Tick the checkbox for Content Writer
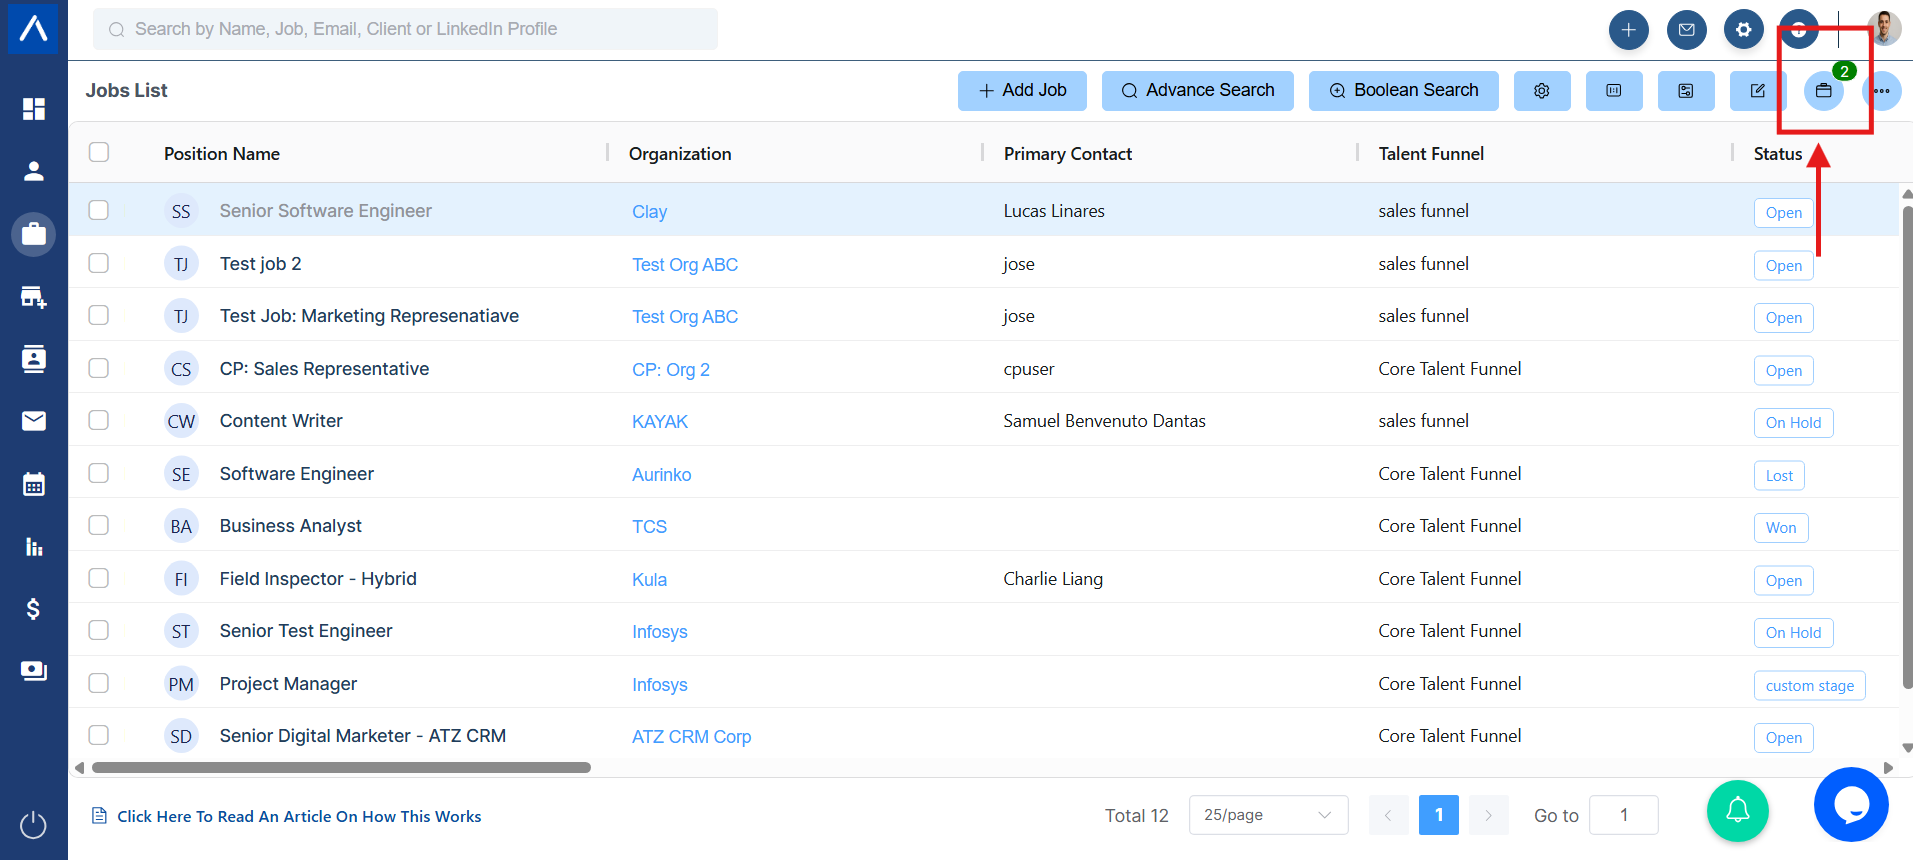 click(99, 420)
